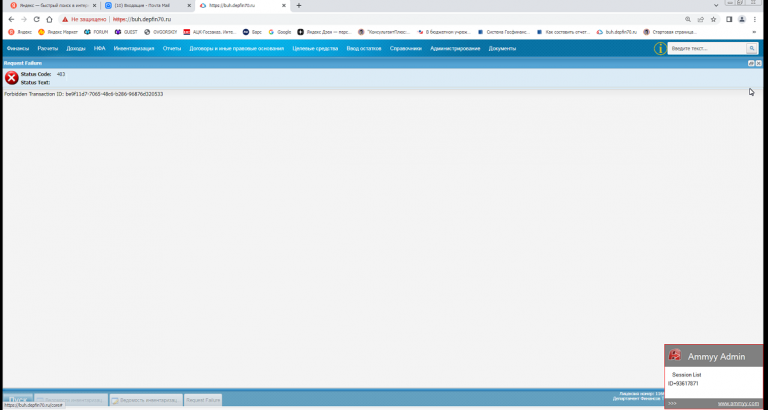Viewport: 768px width, 410px height.
Task: Open the Яндекс Дзен bookmark
Action: (x=325, y=32)
